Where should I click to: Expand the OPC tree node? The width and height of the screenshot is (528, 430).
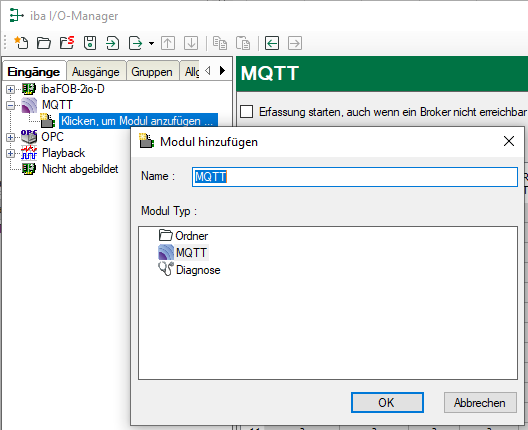(x=10, y=137)
